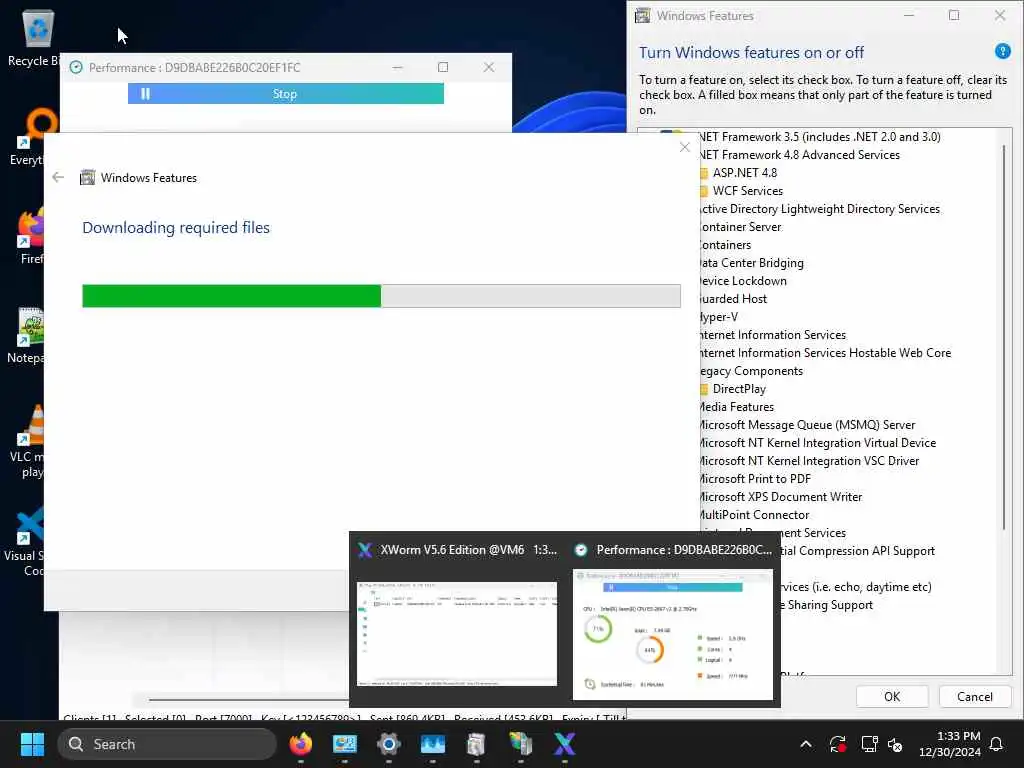The image size is (1024, 768).
Task: Select the WCF Services feature
Action: (748, 191)
